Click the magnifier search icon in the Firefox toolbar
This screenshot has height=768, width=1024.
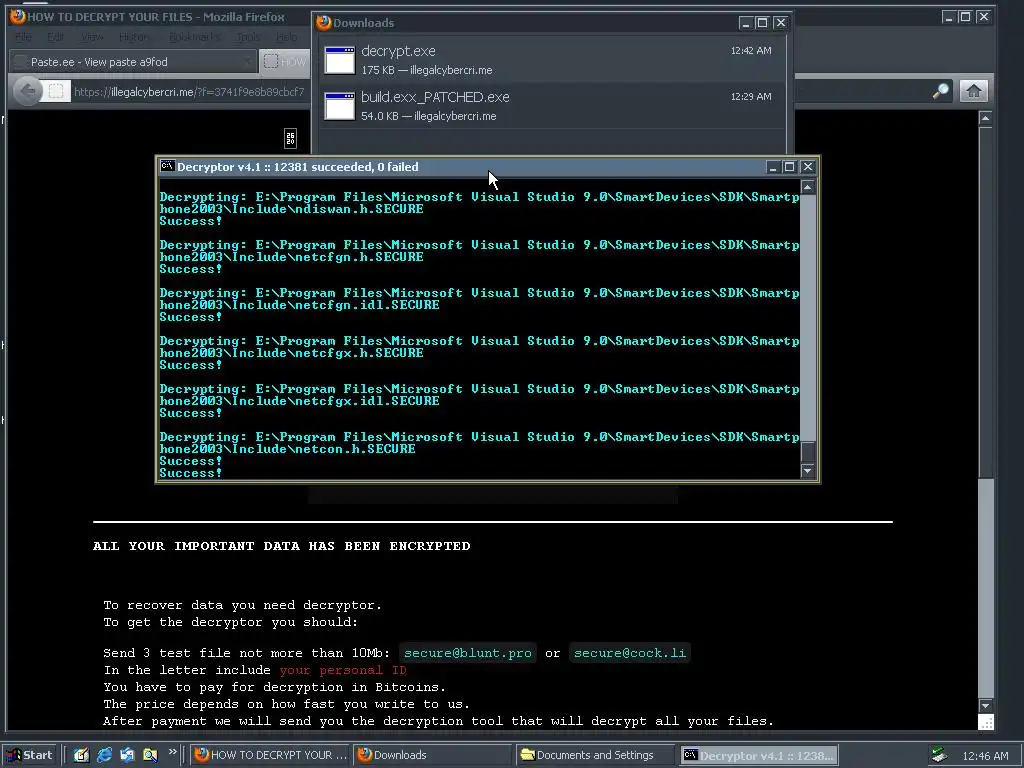(x=940, y=91)
